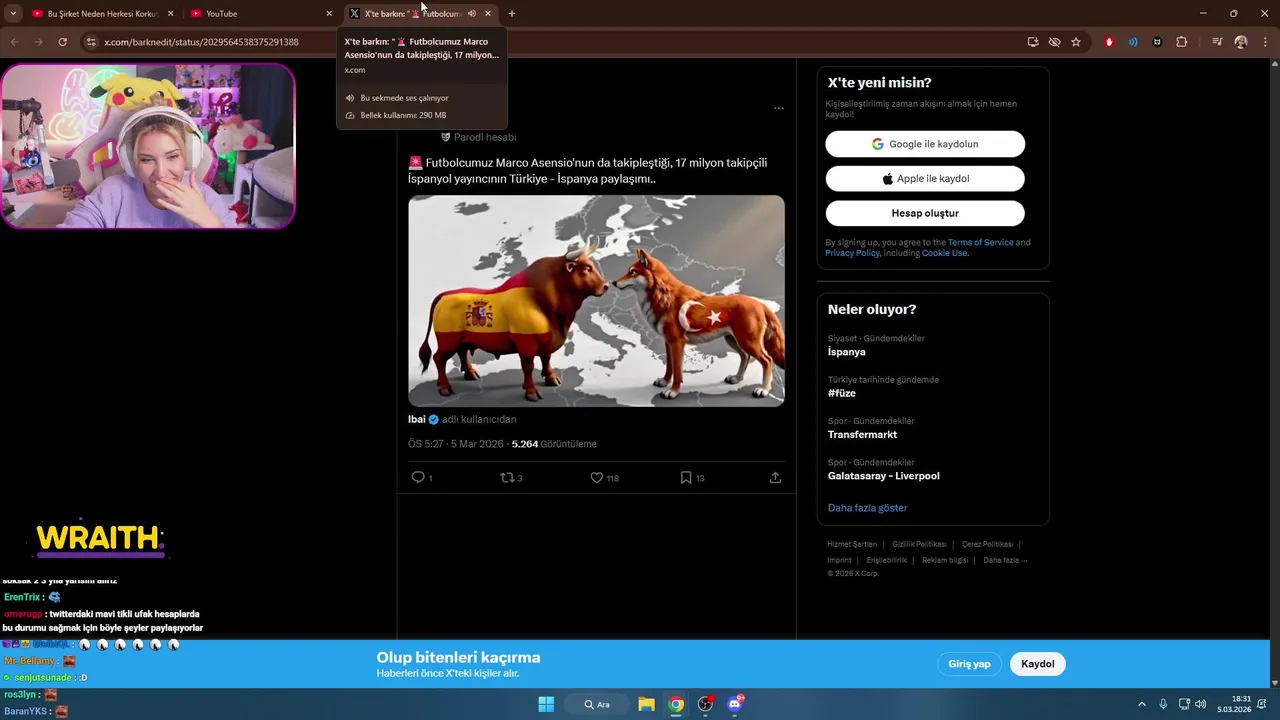Open the Cookie Use link
Screen dimensions: 1280x720
(x=944, y=253)
